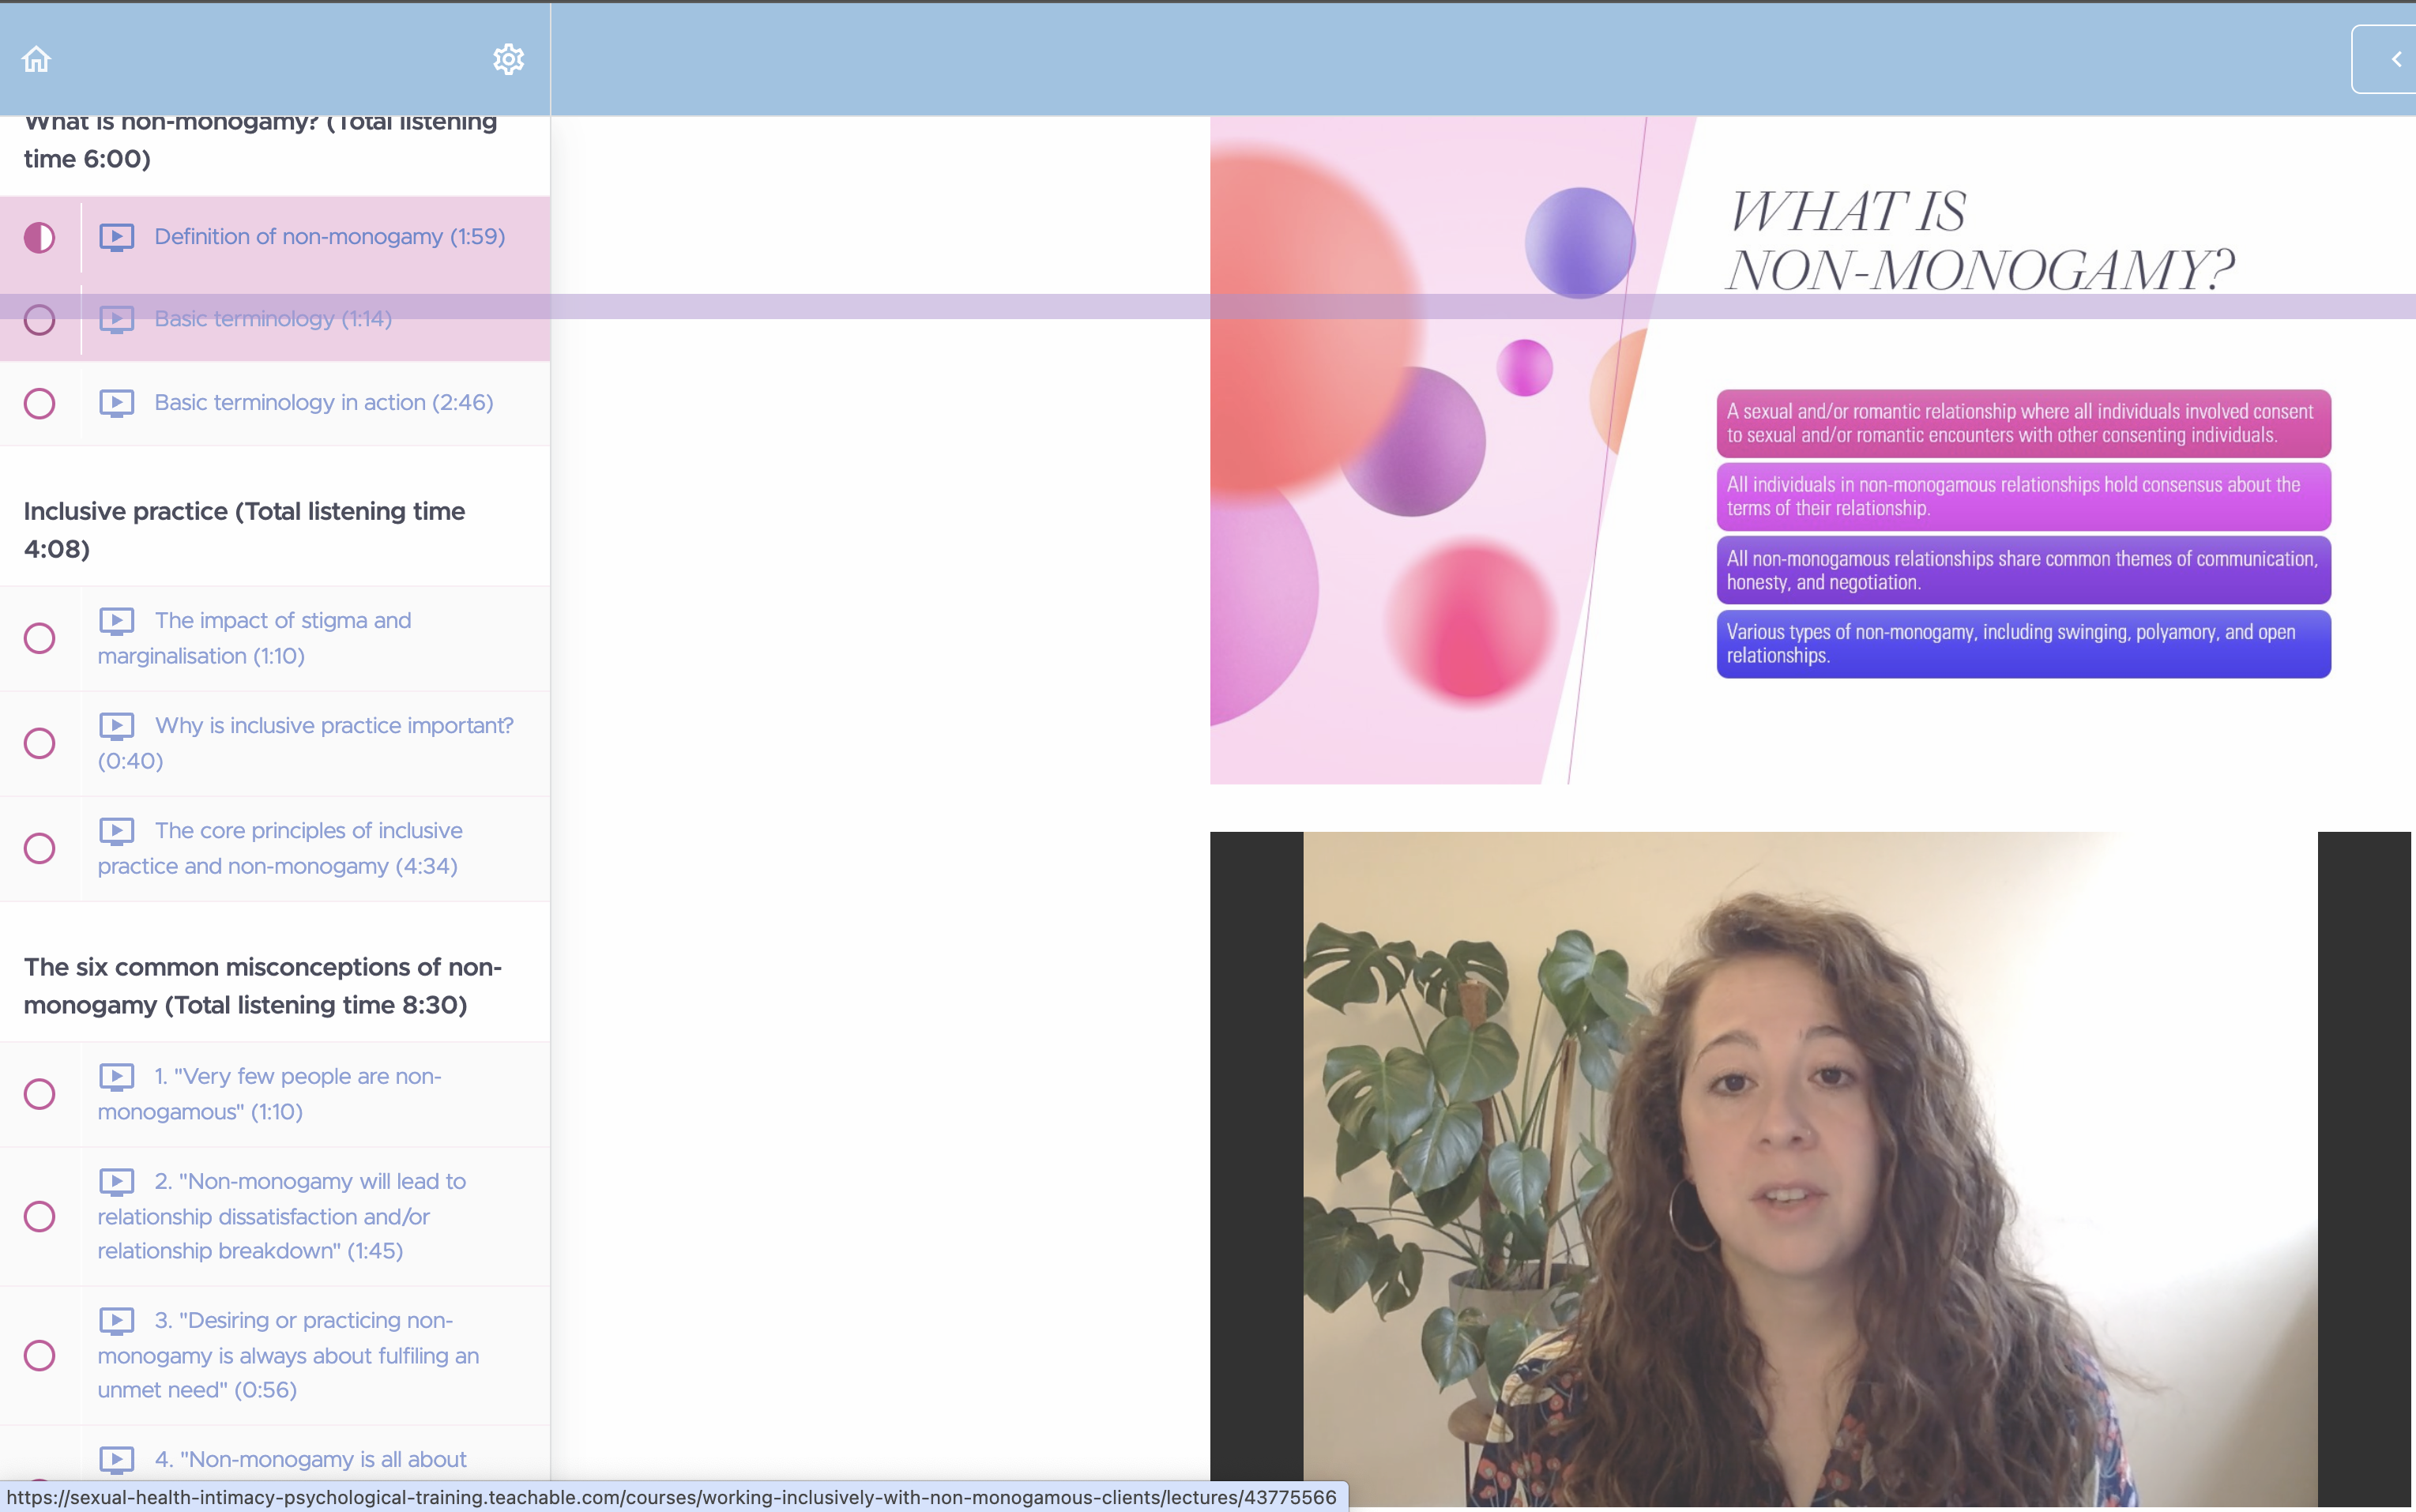This screenshot has width=2416, height=1512.
Task: Click blue 'Various types of non-monogamy' box
Action: click(2023, 644)
